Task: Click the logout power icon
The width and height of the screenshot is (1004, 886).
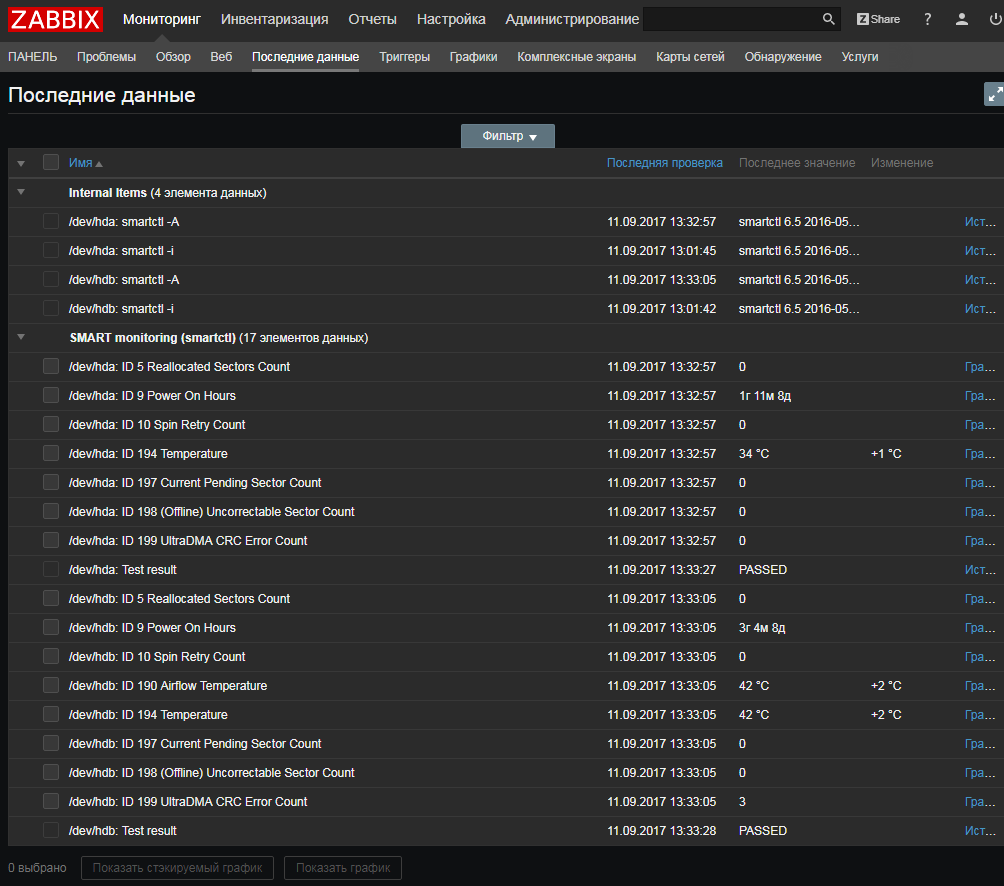Action: pyautogui.click(x=996, y=19)
